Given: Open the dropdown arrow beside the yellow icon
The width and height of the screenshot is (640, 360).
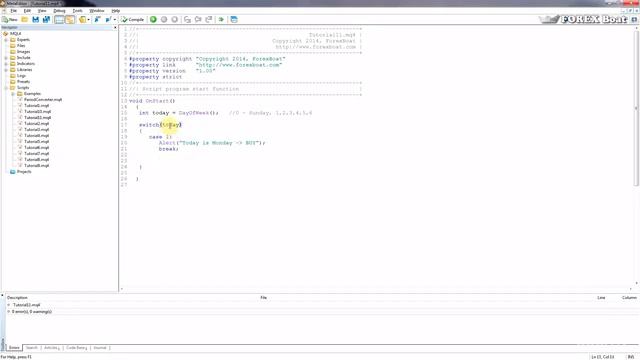Looking at the screenshot, I should tap(88, 20).
